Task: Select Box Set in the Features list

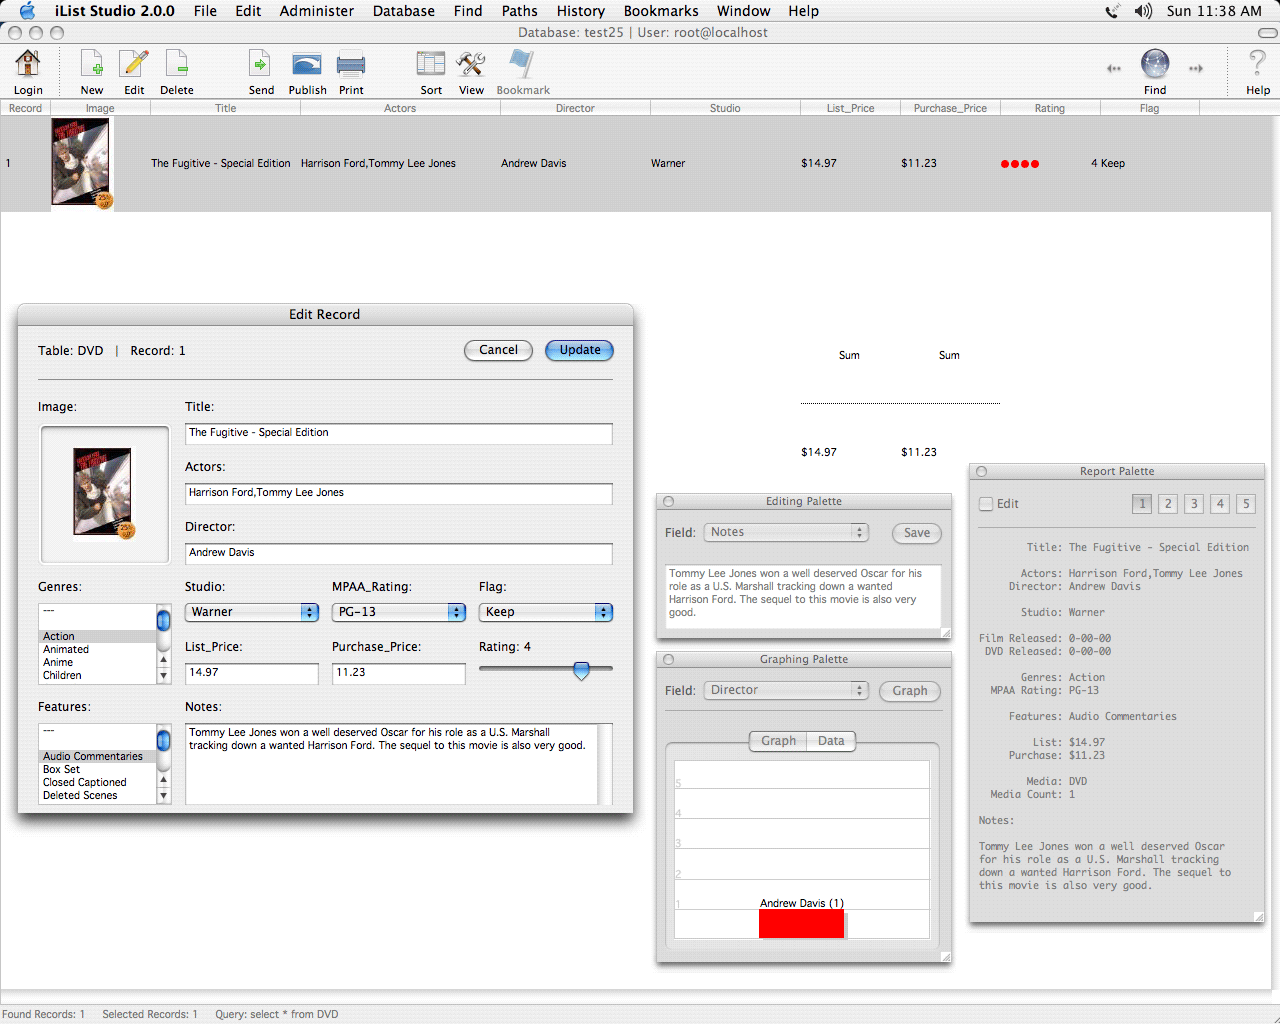Action: 97,770
